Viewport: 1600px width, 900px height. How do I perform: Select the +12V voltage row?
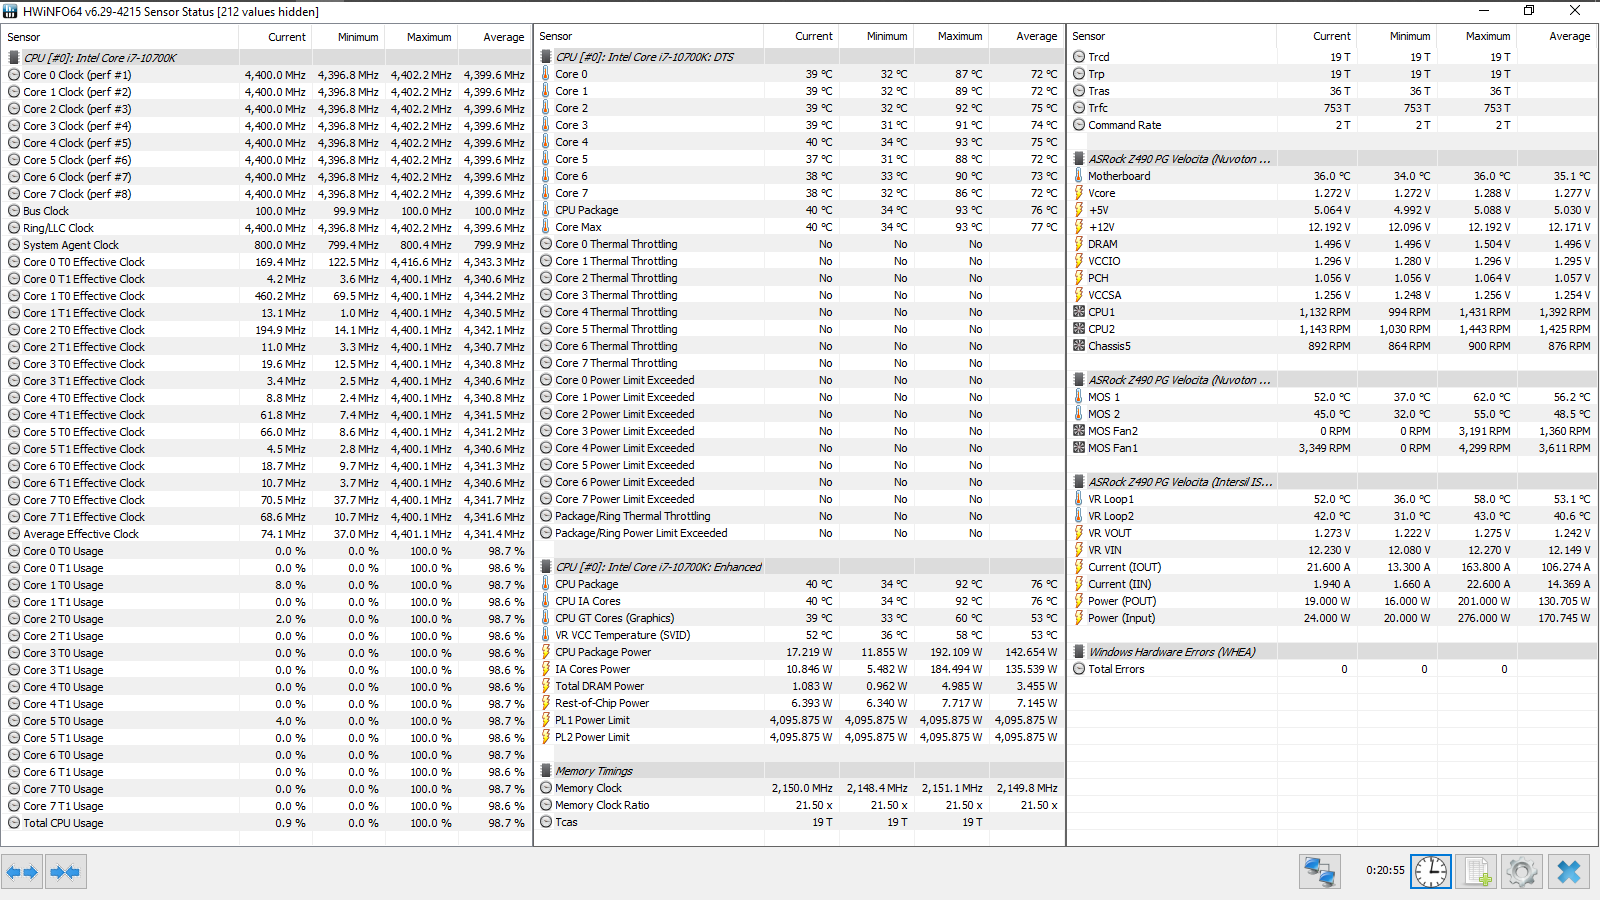click(1332, 227)
